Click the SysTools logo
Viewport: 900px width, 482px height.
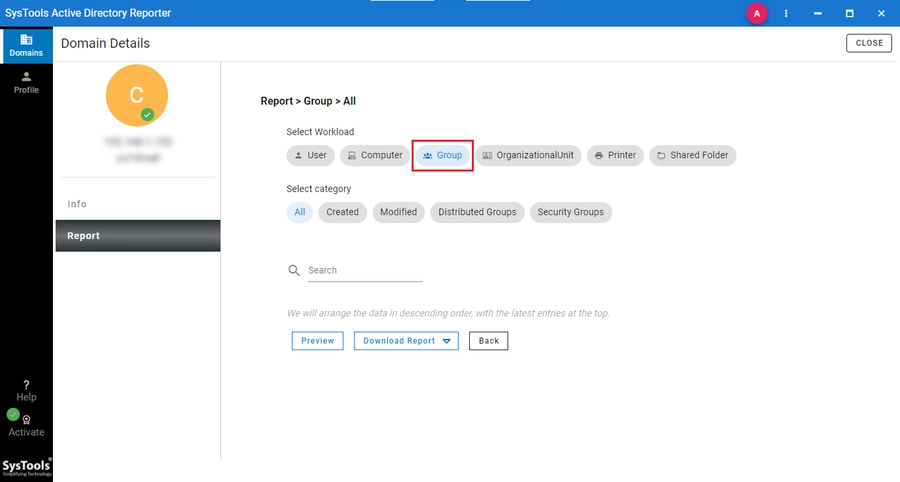pyautogui.click(x=26, y=468)
